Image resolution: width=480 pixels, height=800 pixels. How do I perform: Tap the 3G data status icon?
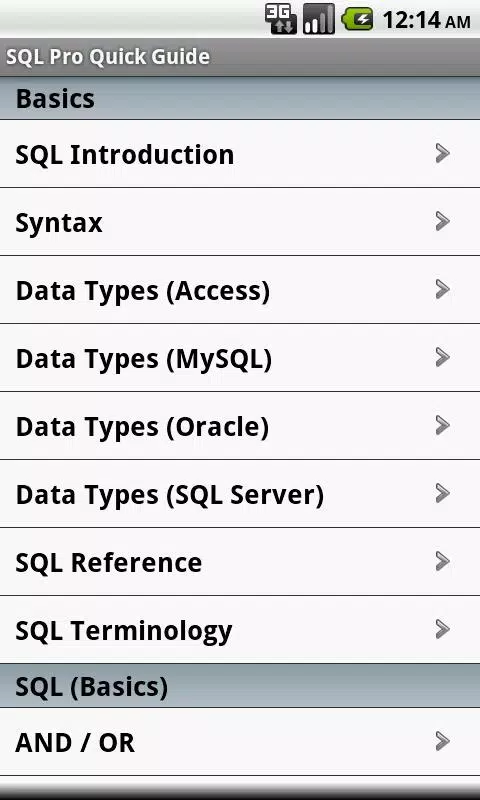click(x=281, y=19)
